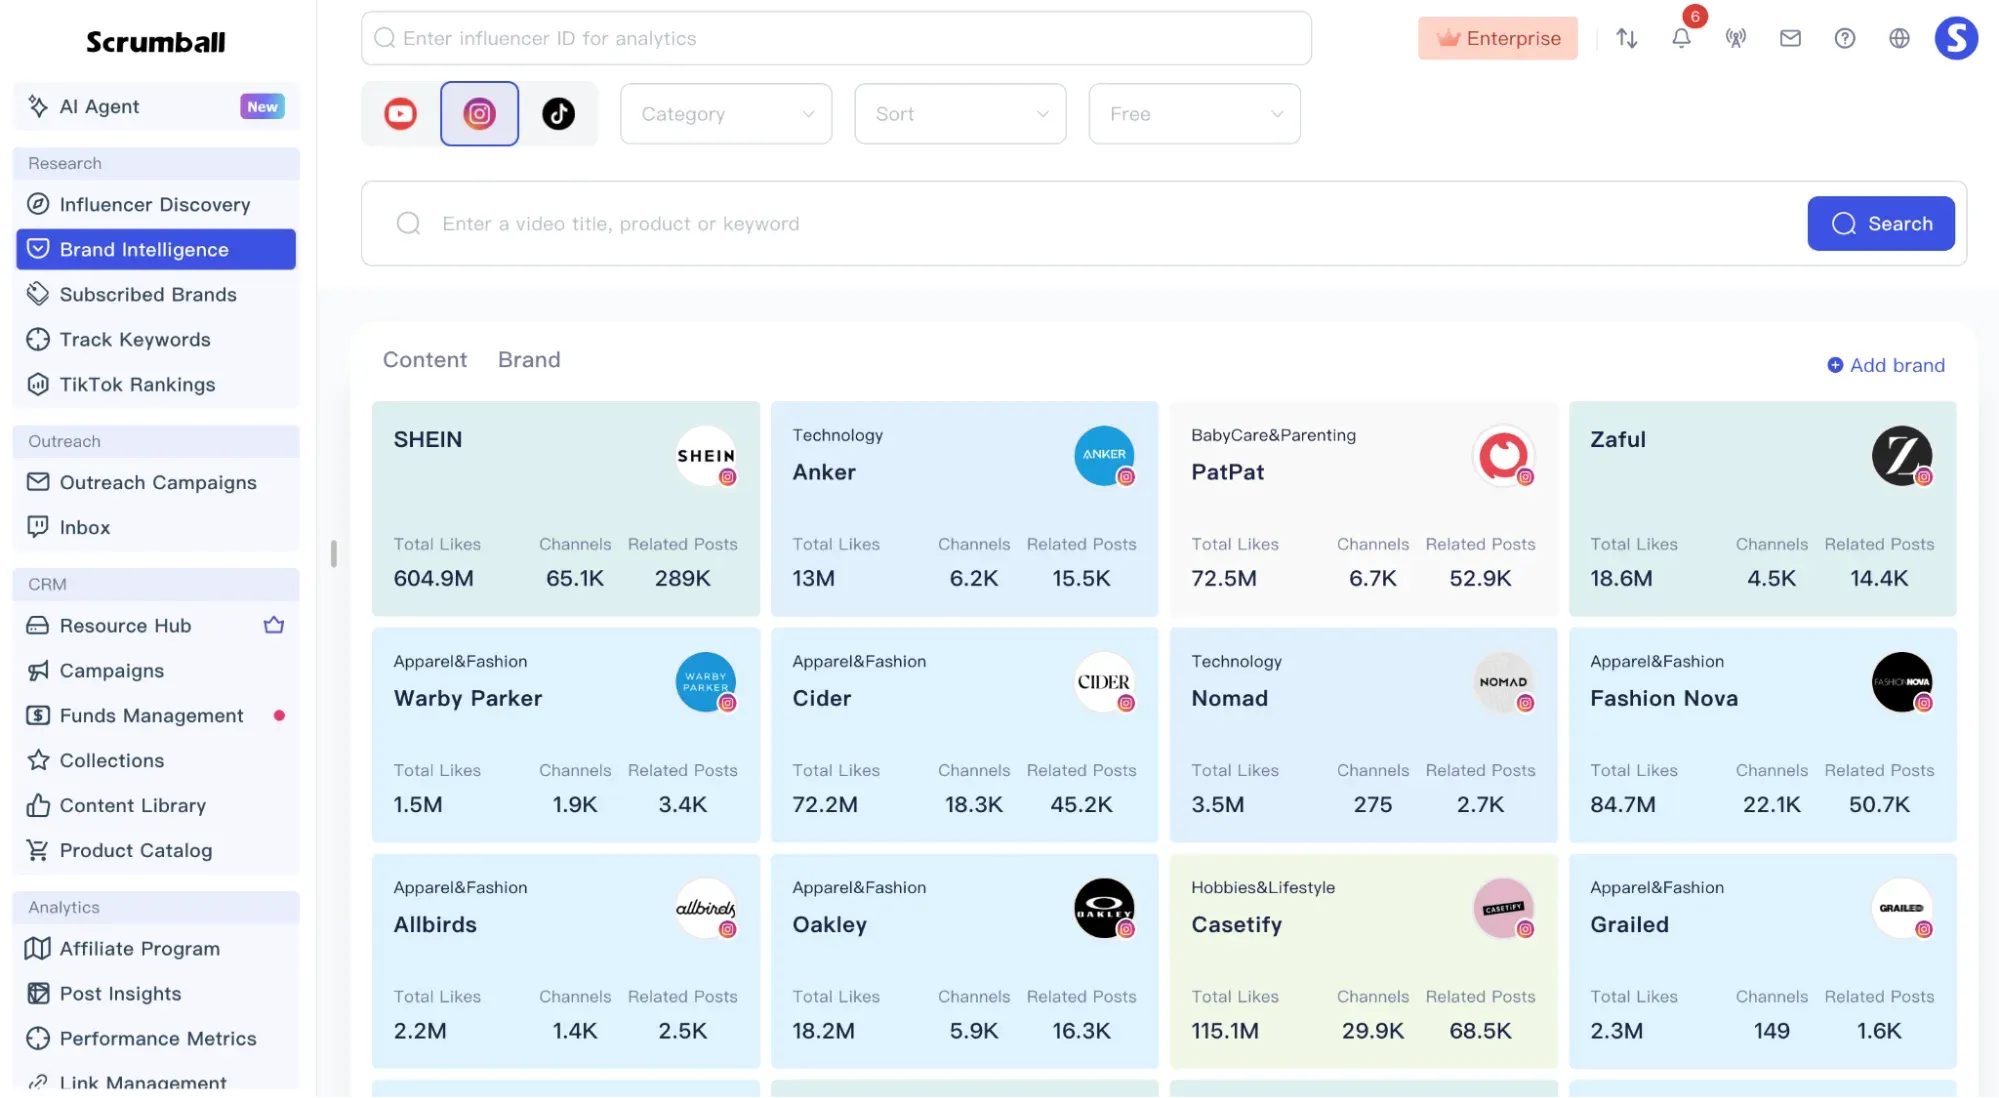Open the Inbox menu item

156,527
